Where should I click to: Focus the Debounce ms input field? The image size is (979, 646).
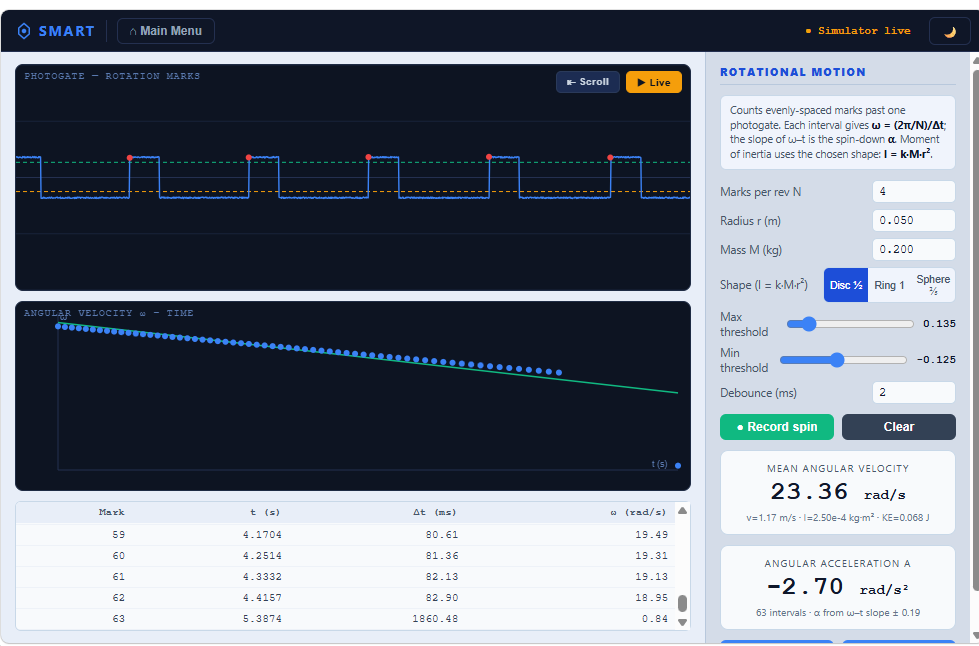[913, 393]
